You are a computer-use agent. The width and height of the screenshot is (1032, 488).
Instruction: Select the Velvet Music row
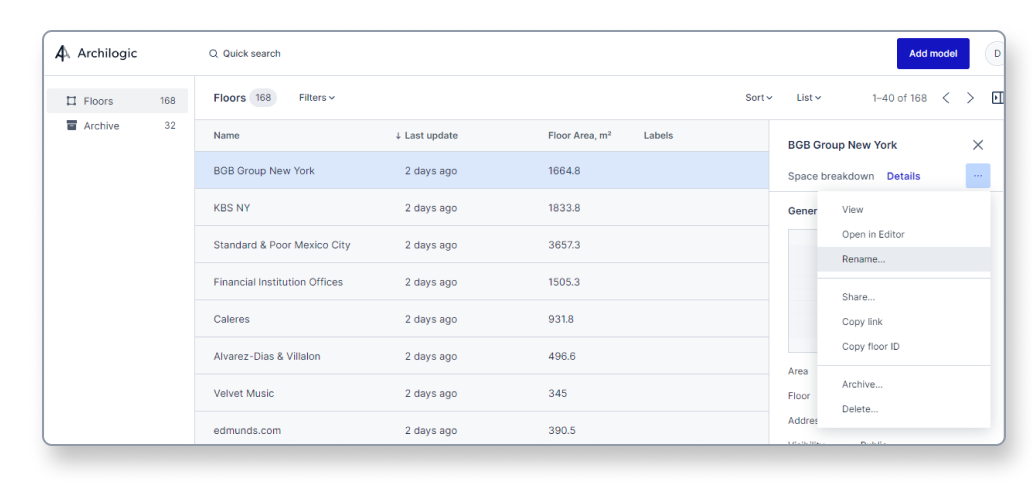[x=482, y=393]
